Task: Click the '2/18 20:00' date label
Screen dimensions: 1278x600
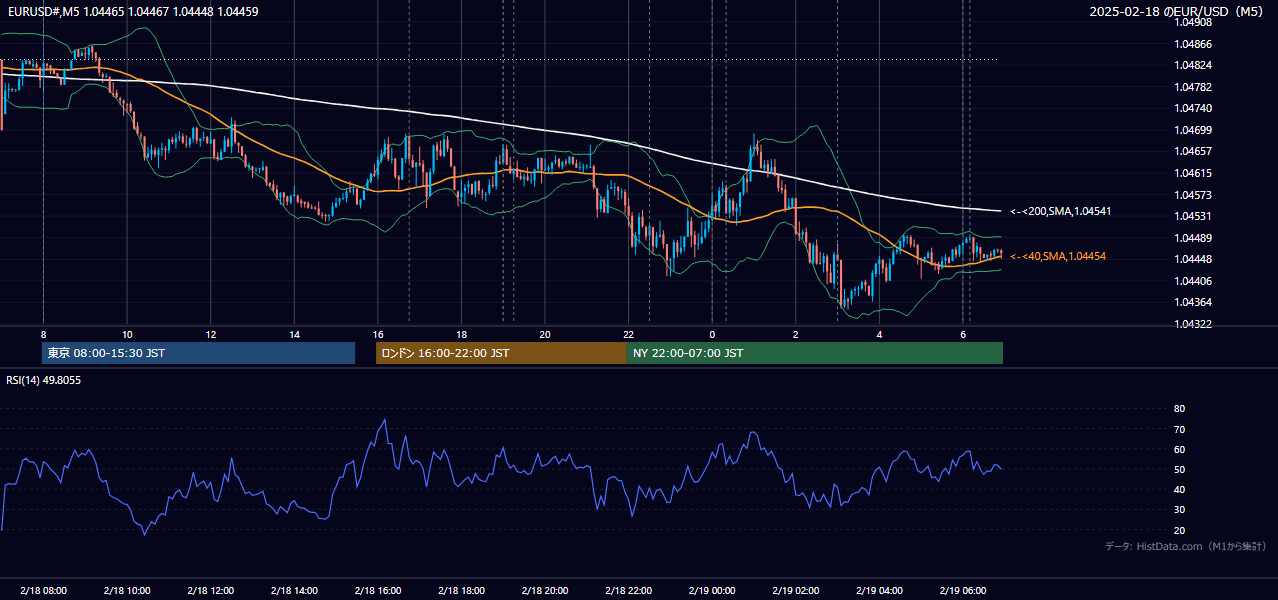Action: click(545, 591)
